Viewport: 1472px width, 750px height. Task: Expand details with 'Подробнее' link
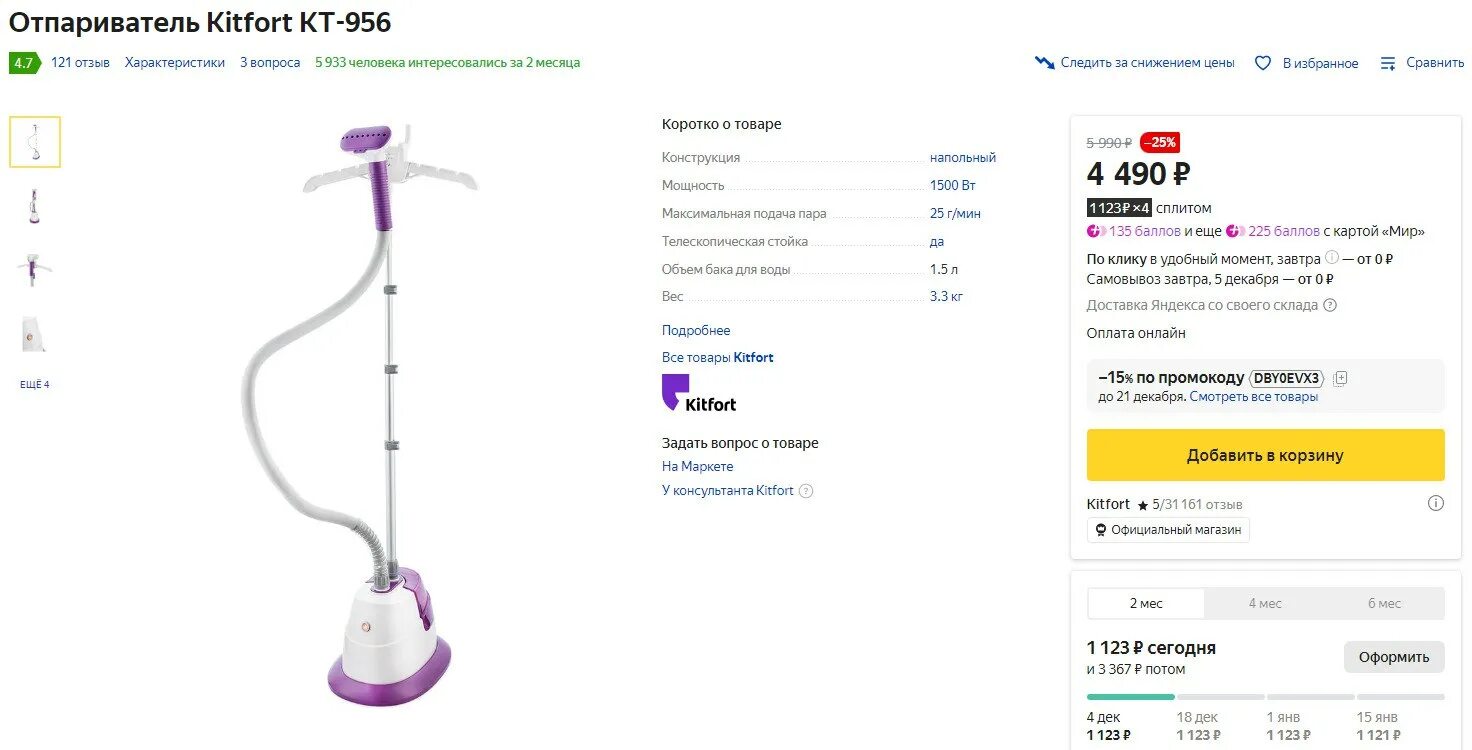click(696, 330)
